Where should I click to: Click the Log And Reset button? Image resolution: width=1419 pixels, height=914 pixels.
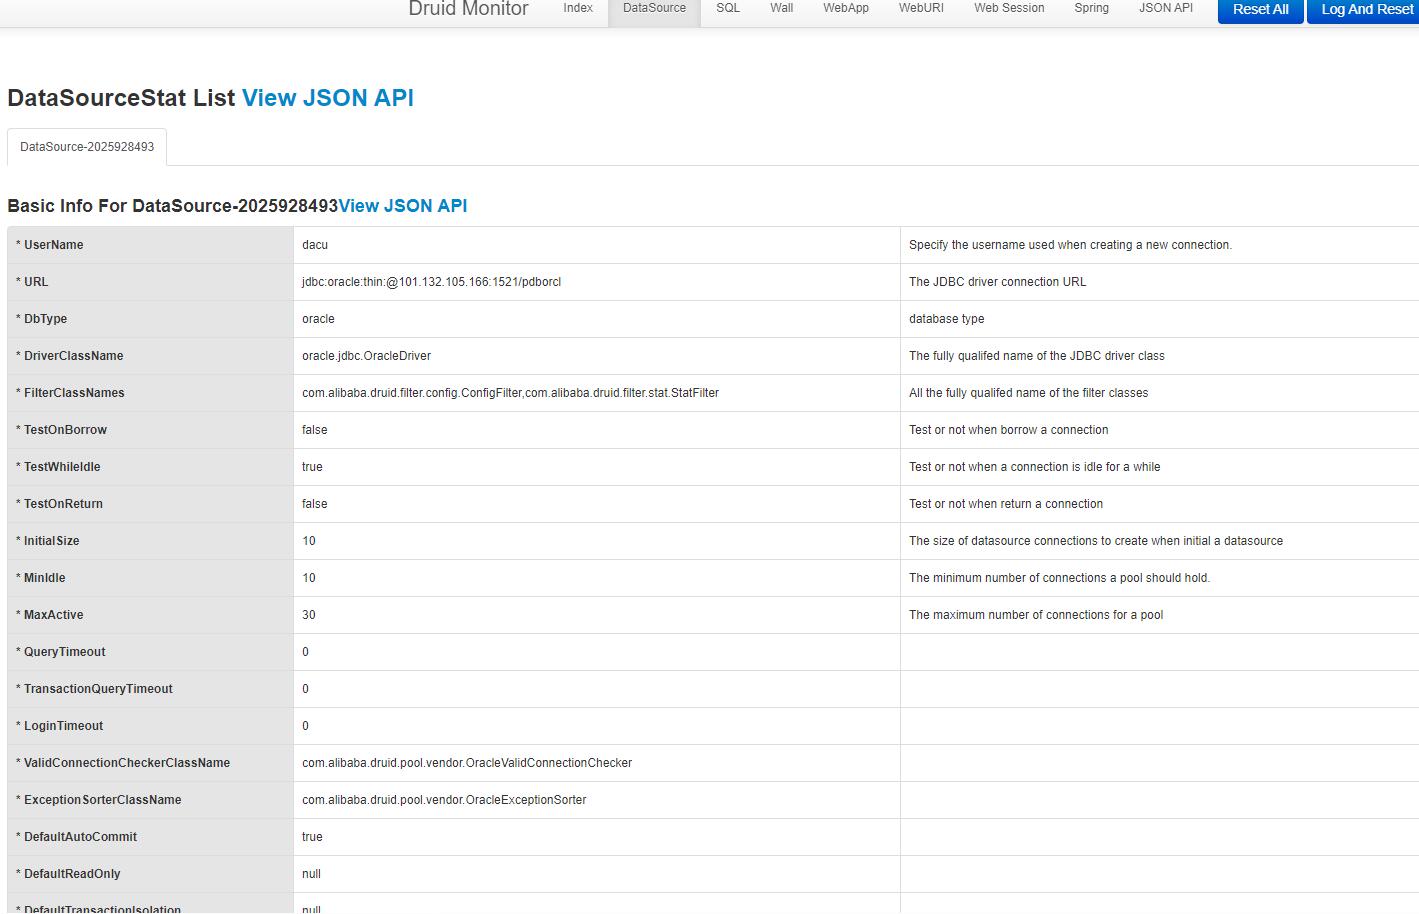click(1364, 9)
